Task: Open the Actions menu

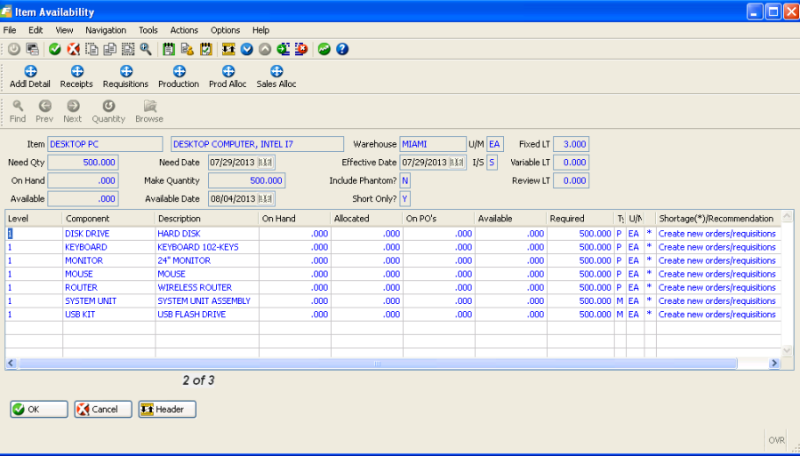Action: 184,30
